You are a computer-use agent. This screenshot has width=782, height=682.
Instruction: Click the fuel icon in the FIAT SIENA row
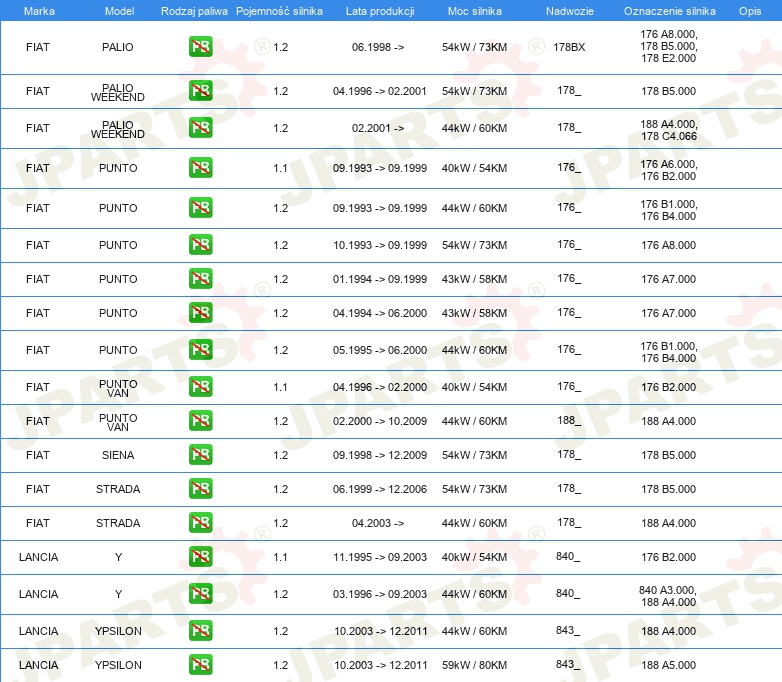click(200, 455)
